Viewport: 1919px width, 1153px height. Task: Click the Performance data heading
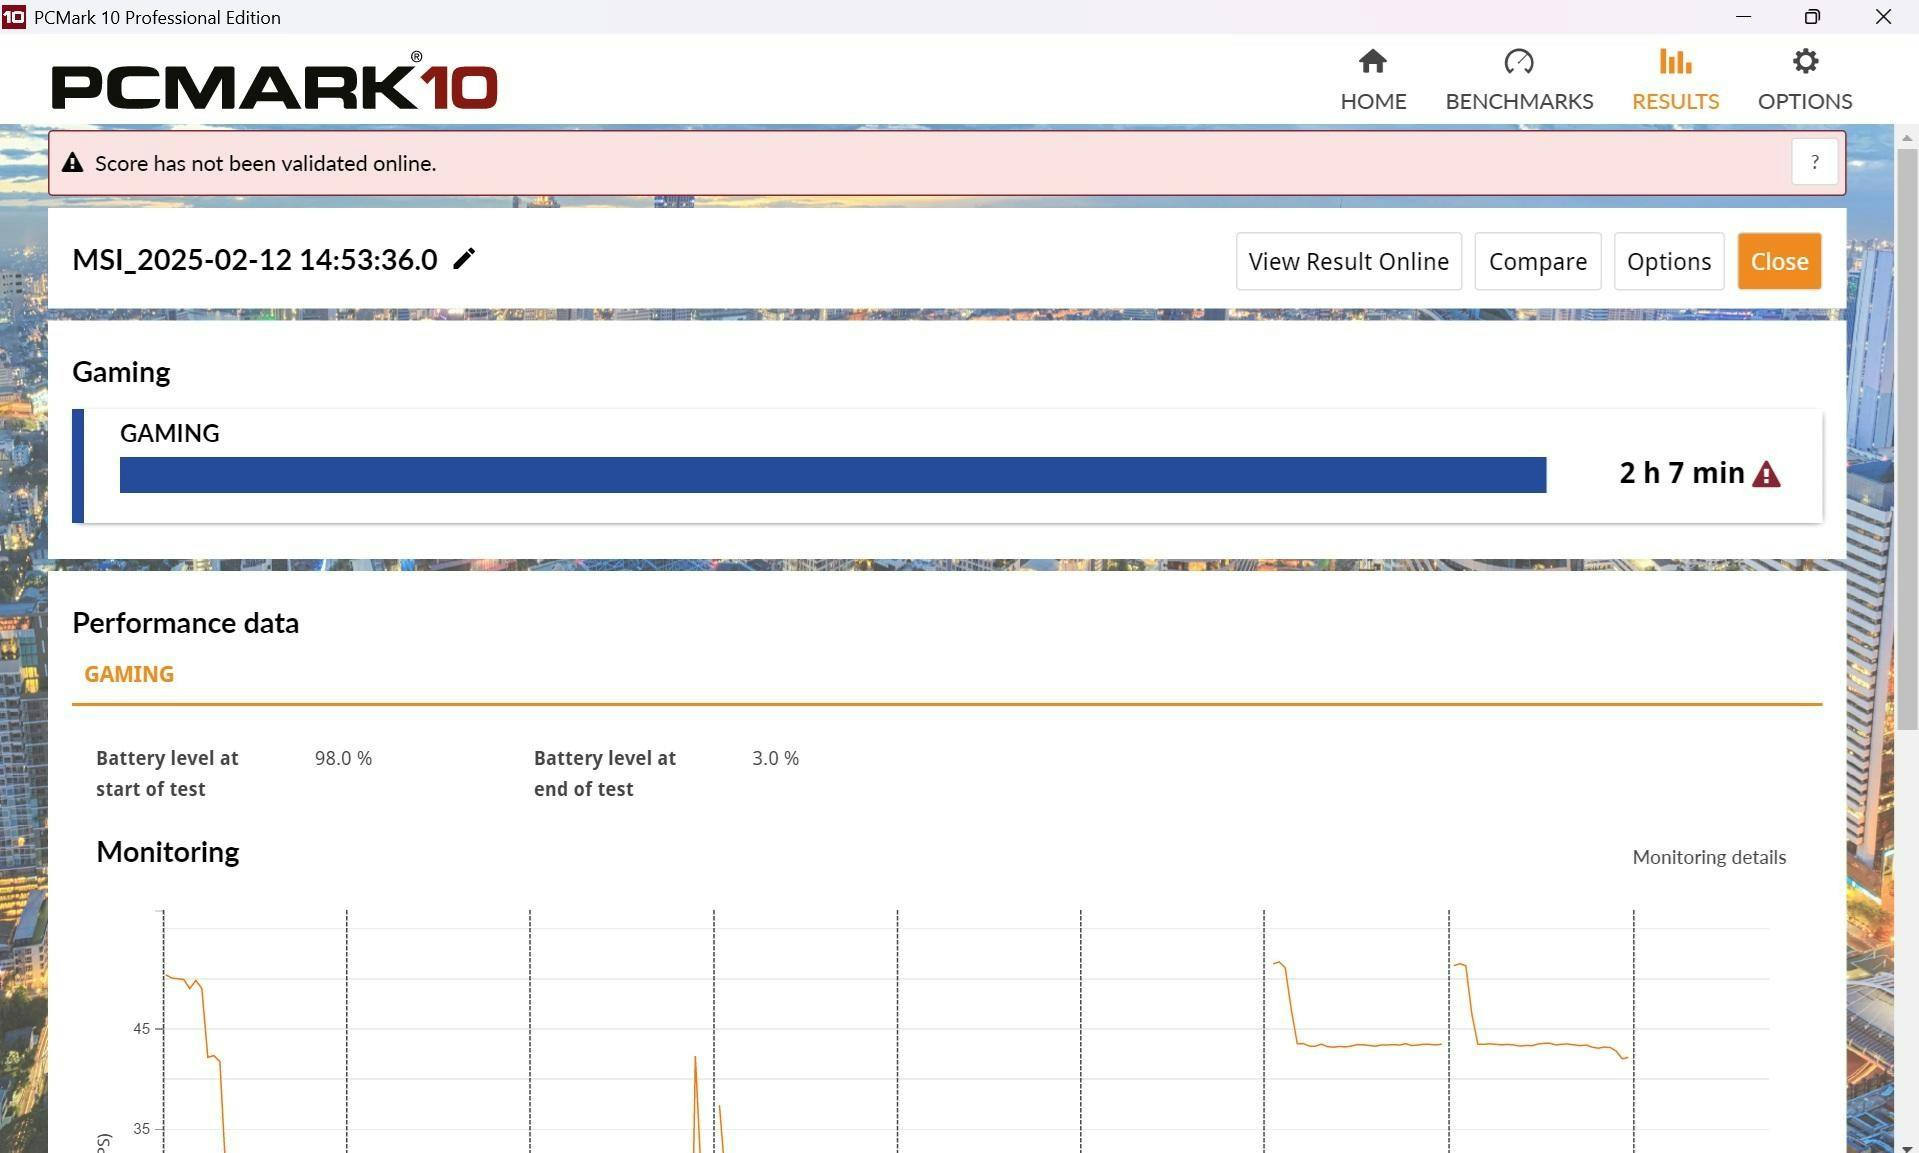(185, 623)
